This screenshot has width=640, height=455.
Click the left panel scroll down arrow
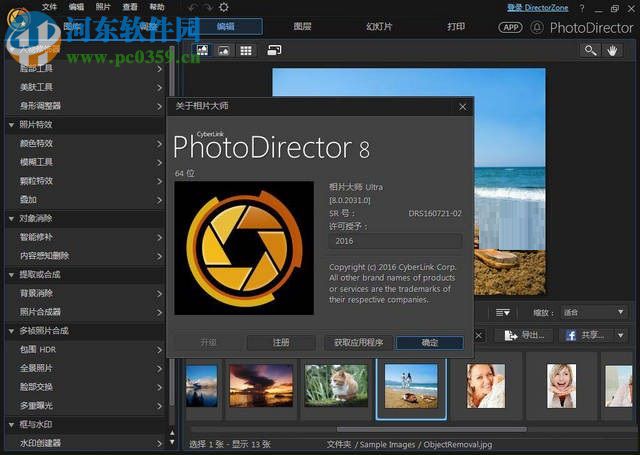pos(172,442)
